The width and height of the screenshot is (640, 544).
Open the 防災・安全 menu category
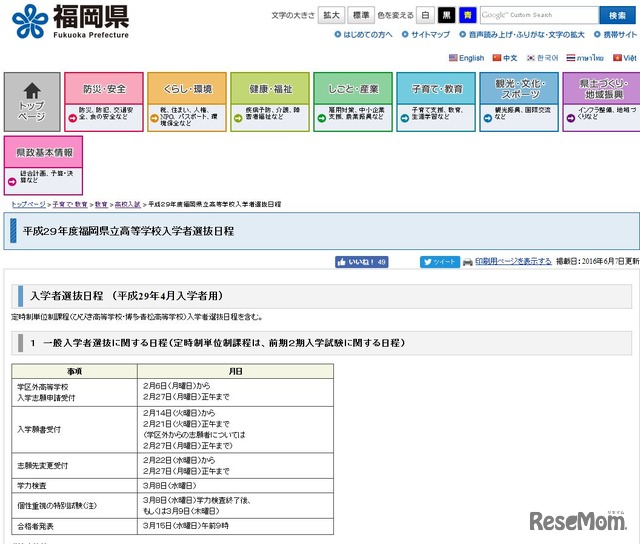coord(104,89)
